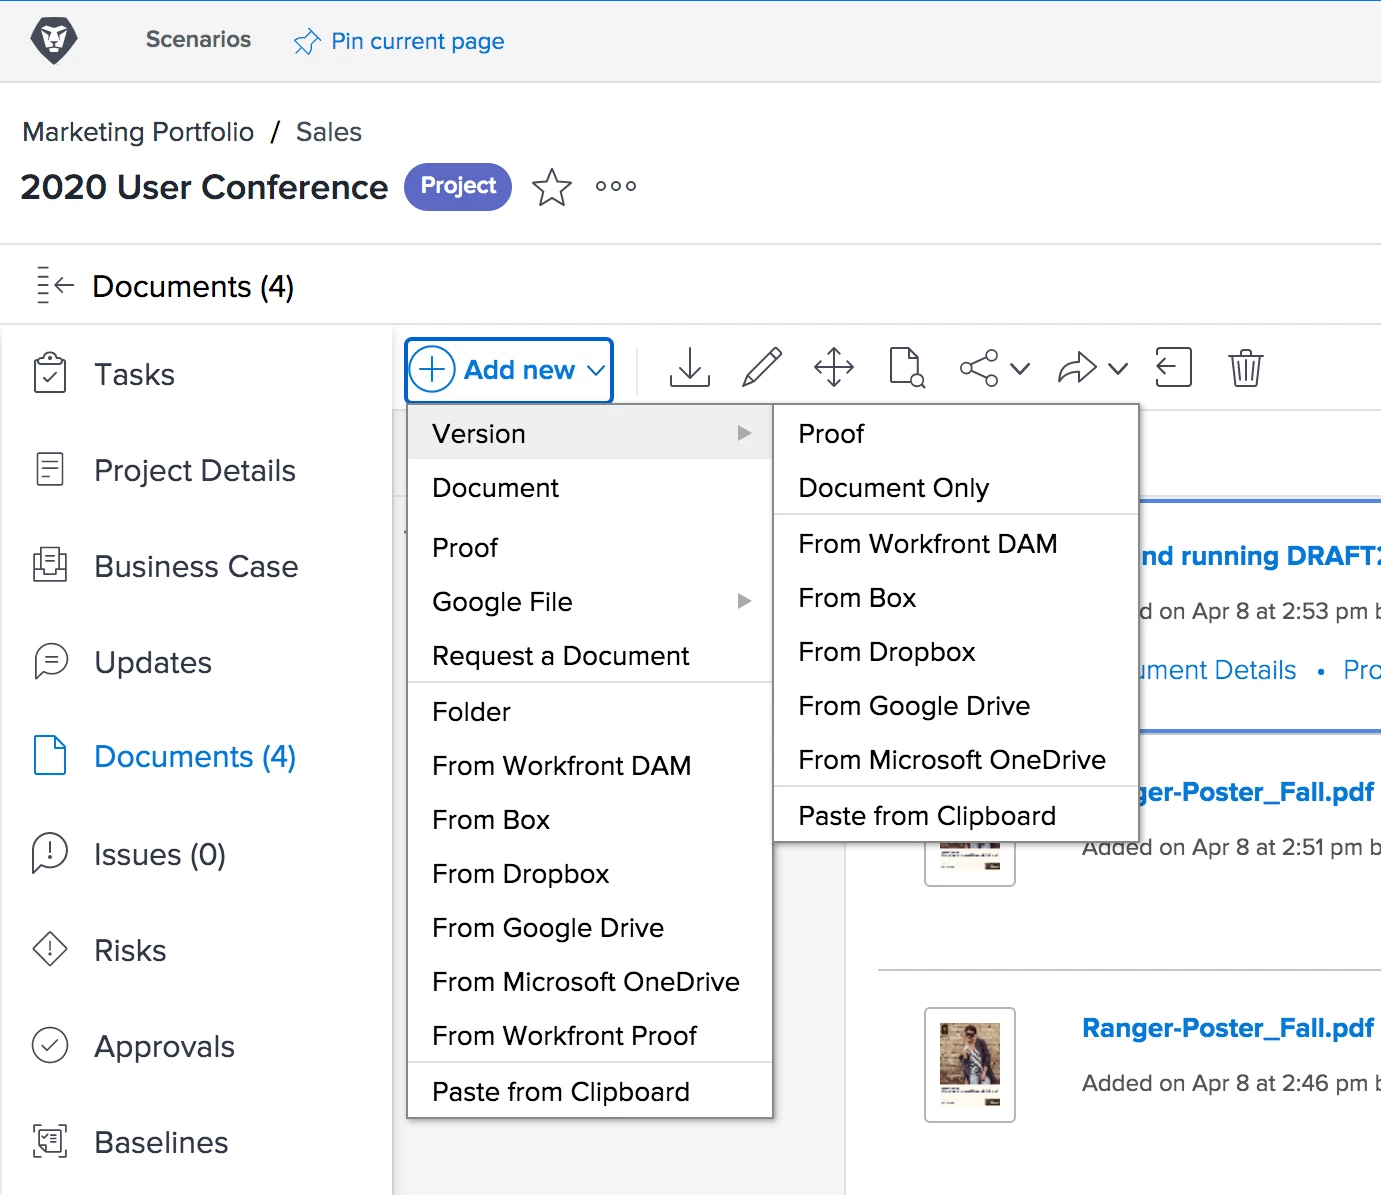
Task: Select Paste from Clipboard in Version submenu
Action: pos(956,816)
